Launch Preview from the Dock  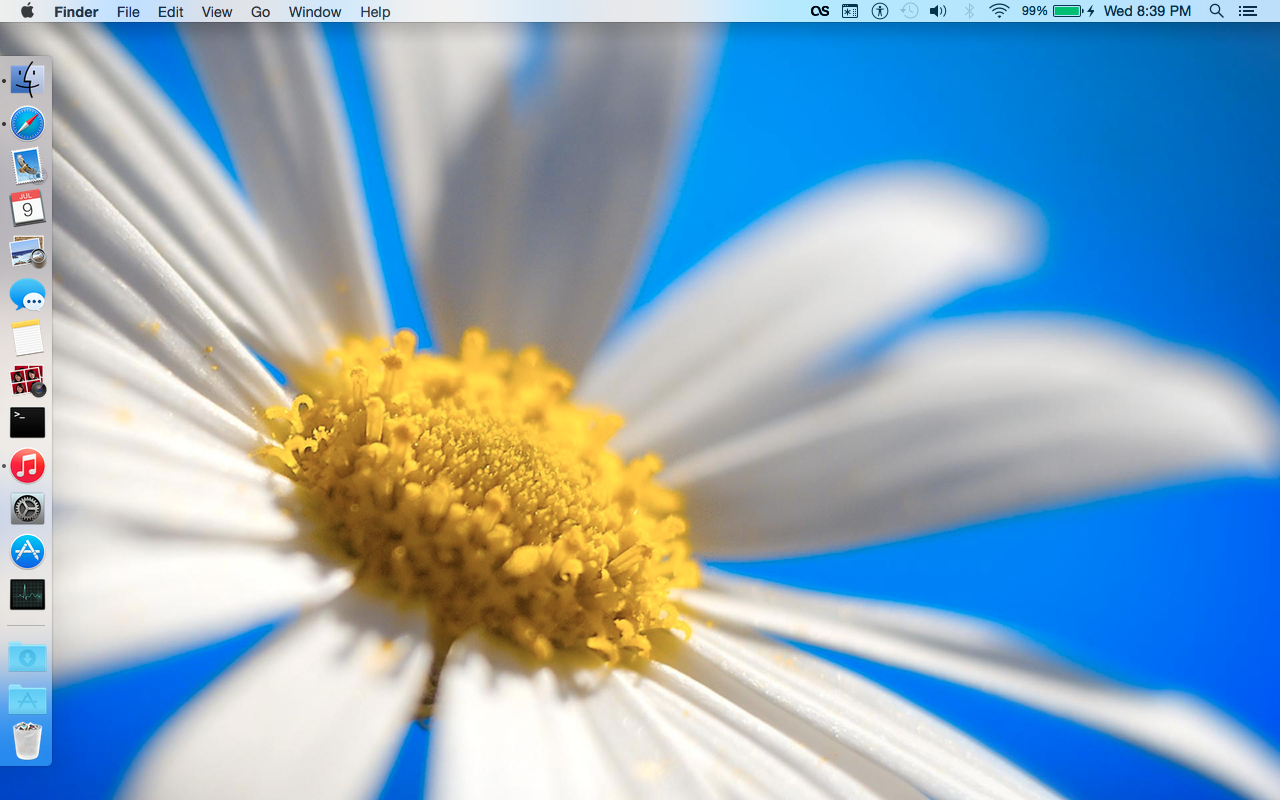click(x=27, y=252)
